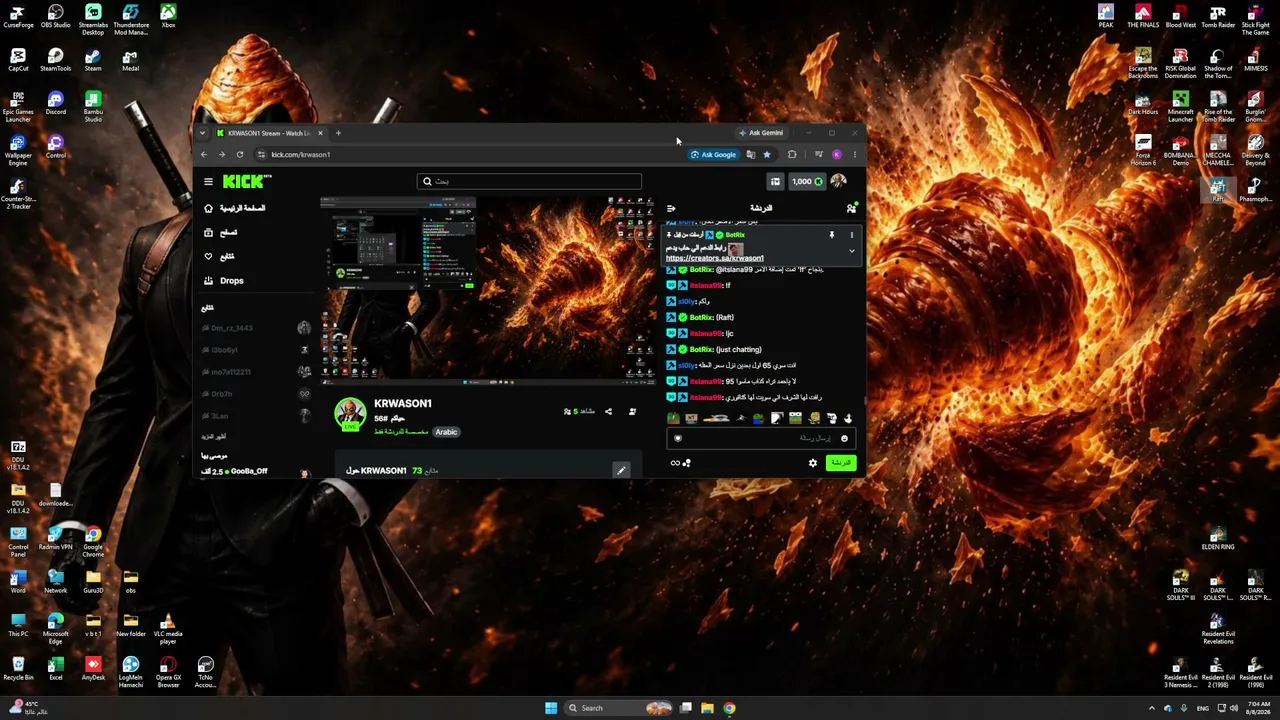Open the dashboard icon beside points
The height and width of the screenshot is (720, 1280).
tap(775, 181)
